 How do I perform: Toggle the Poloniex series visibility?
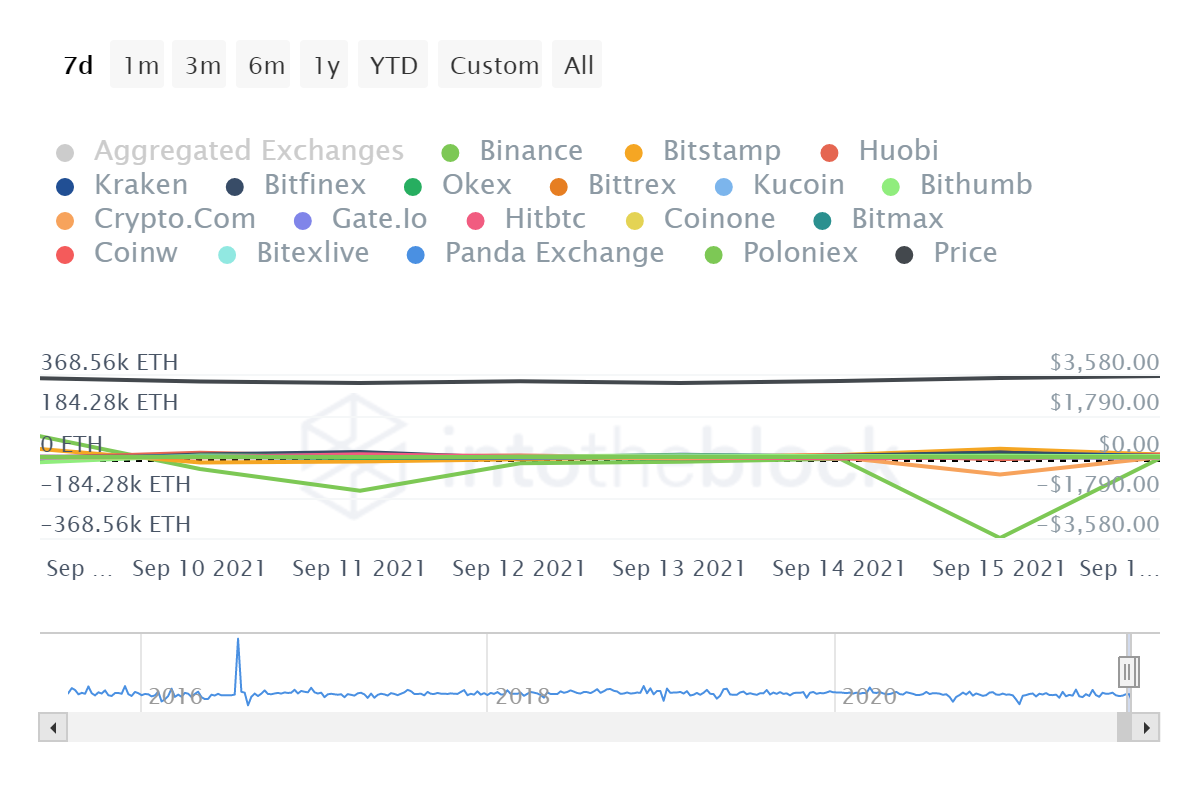pyautogui.click(x=713, y=253)
